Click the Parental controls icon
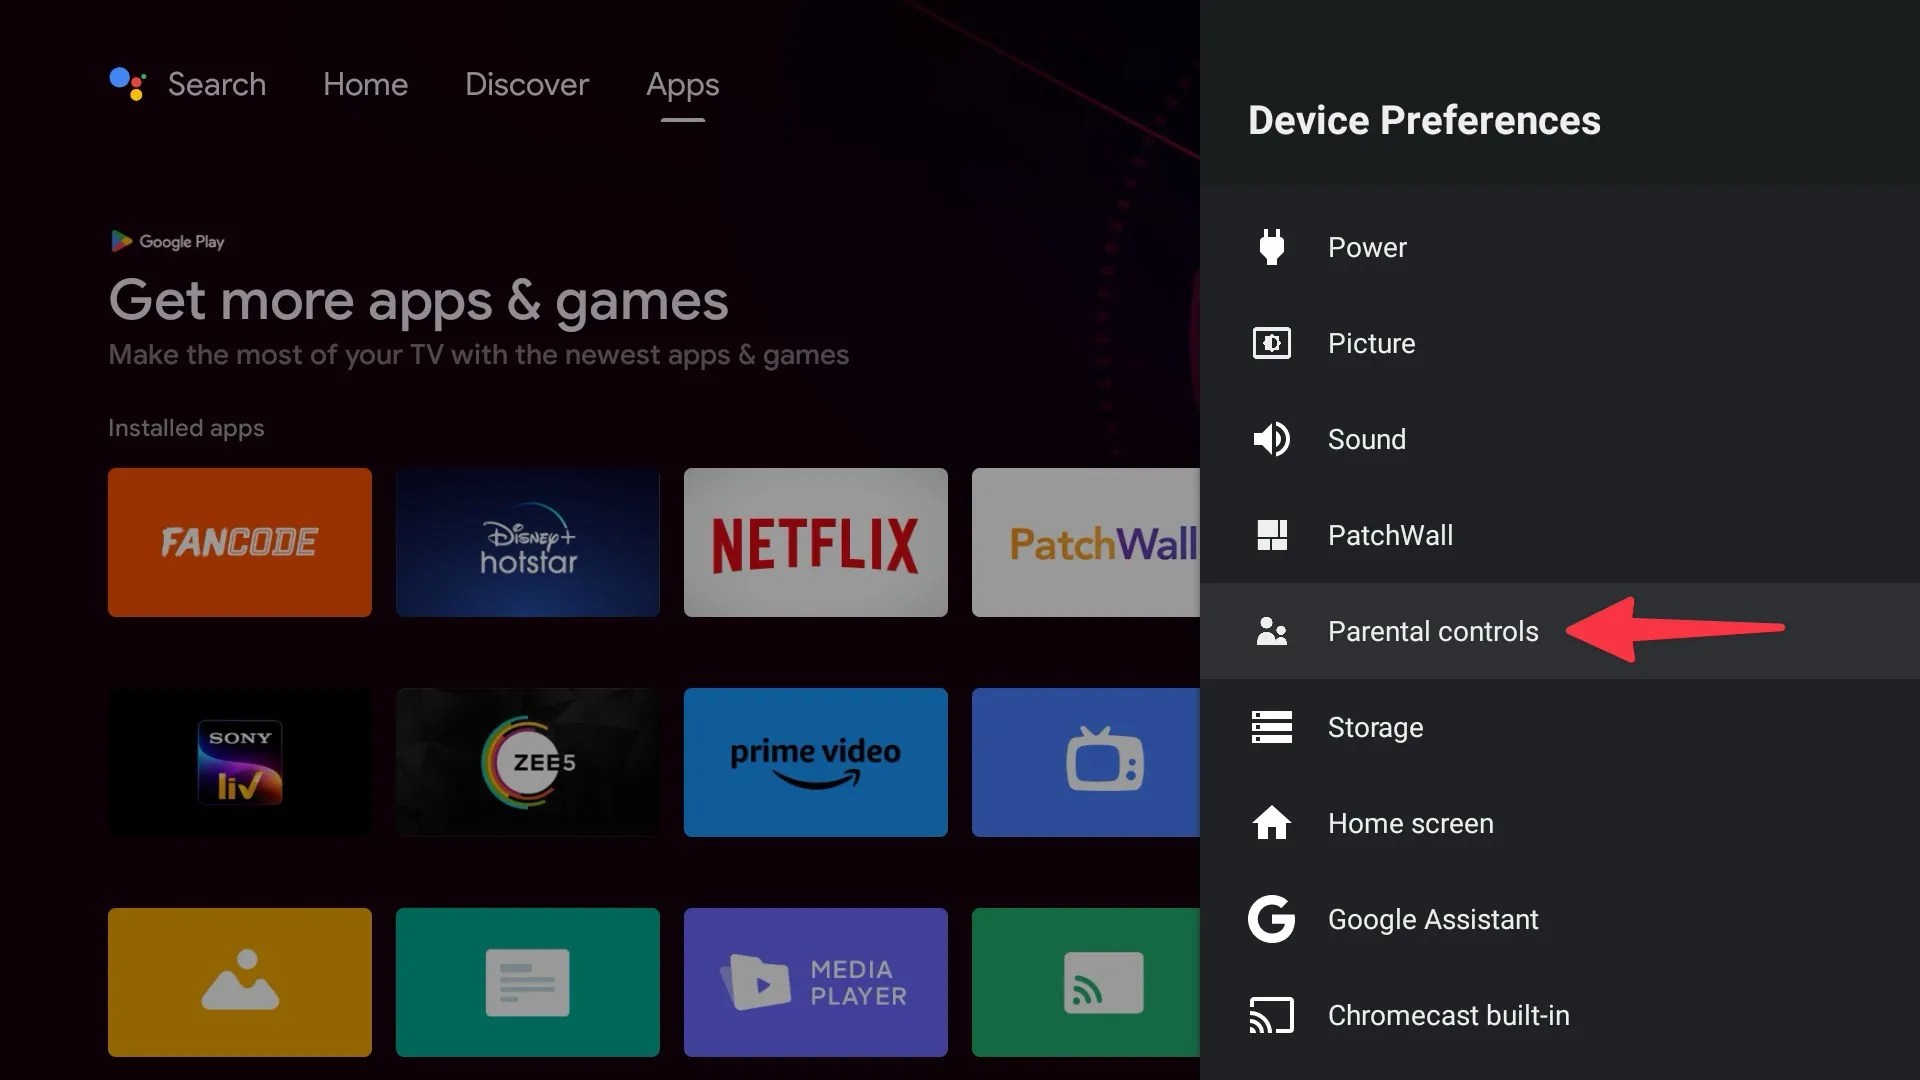The height and width of the screenshot is (1080, 1920). [x=1271, y=631]
